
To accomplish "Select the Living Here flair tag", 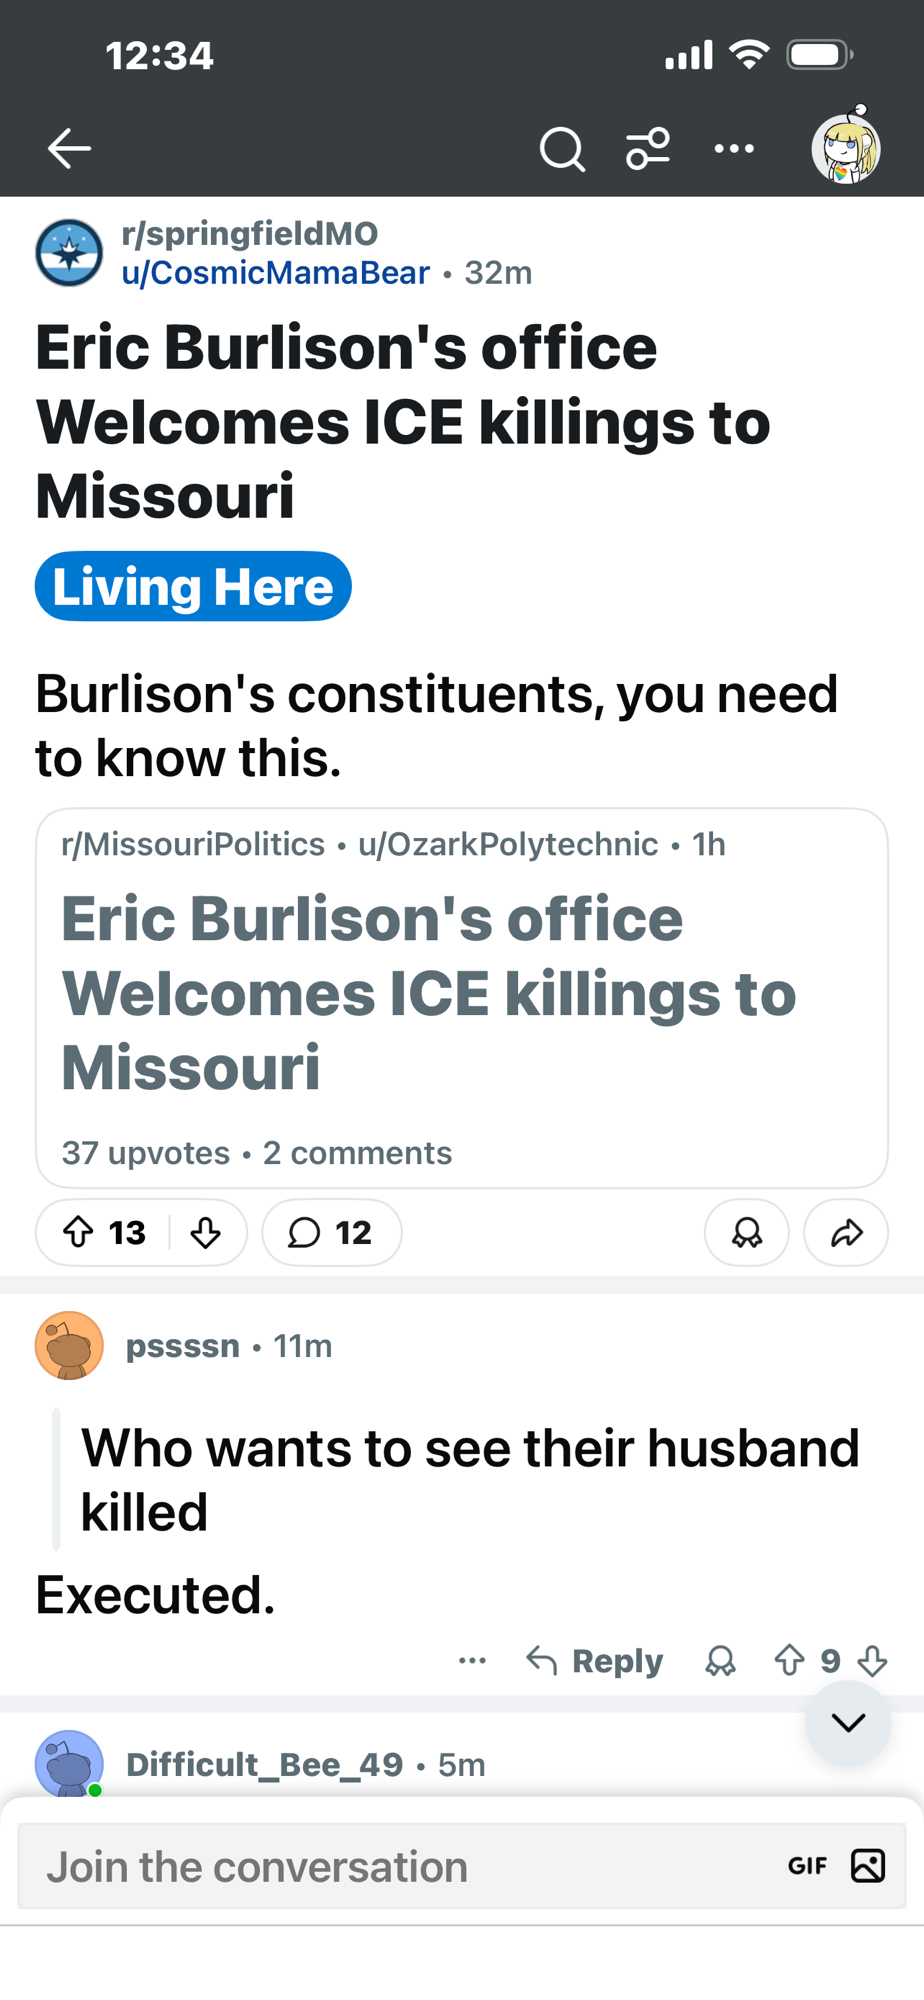I will pos(193,586).
